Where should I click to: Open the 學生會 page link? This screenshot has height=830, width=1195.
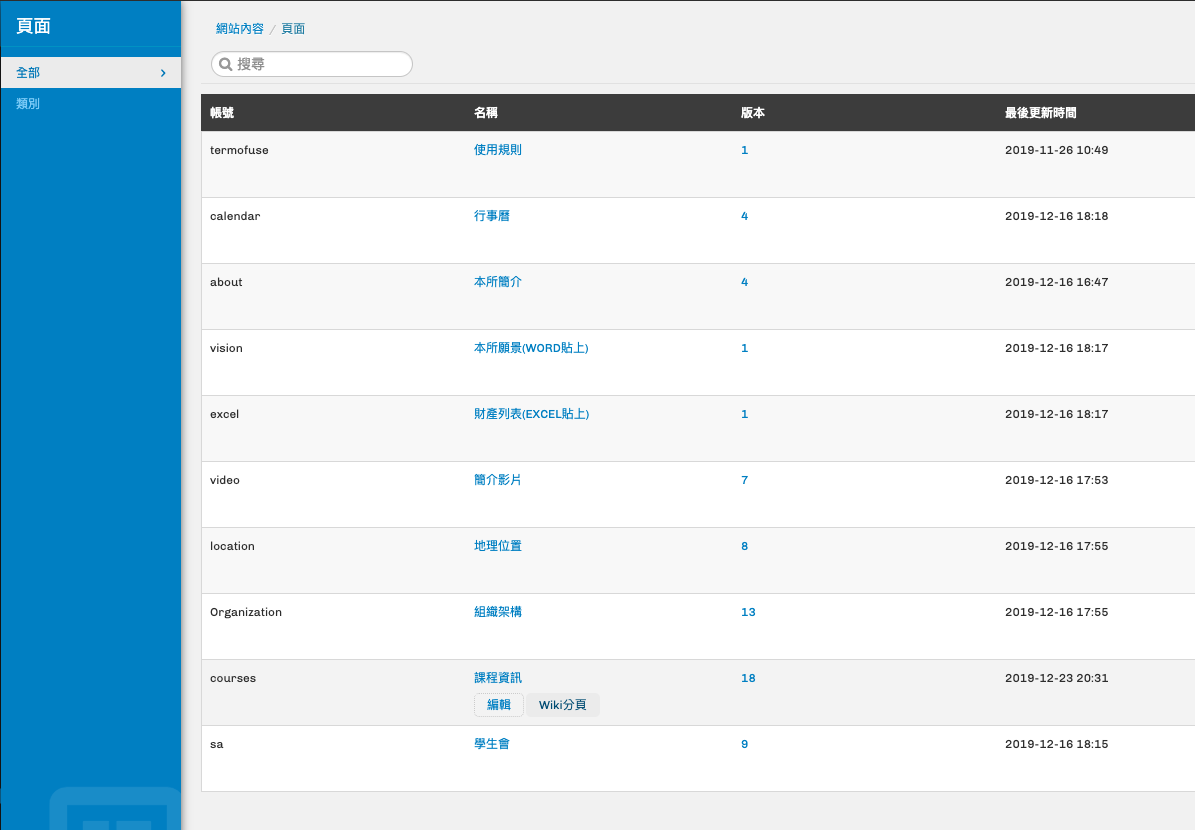[492, 744]
